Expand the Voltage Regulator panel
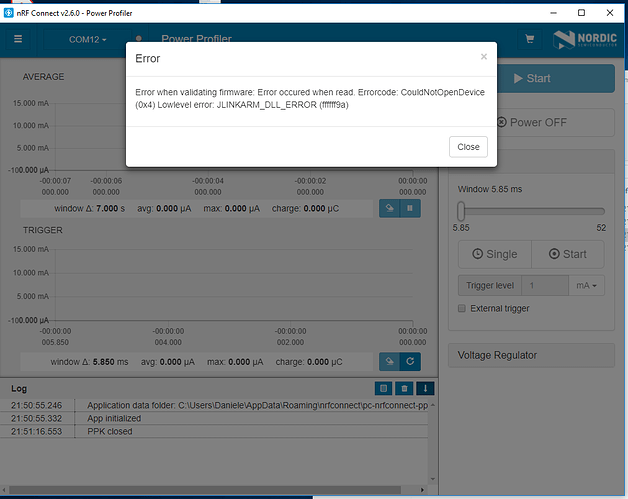628x499 pixels. point(531,355)
